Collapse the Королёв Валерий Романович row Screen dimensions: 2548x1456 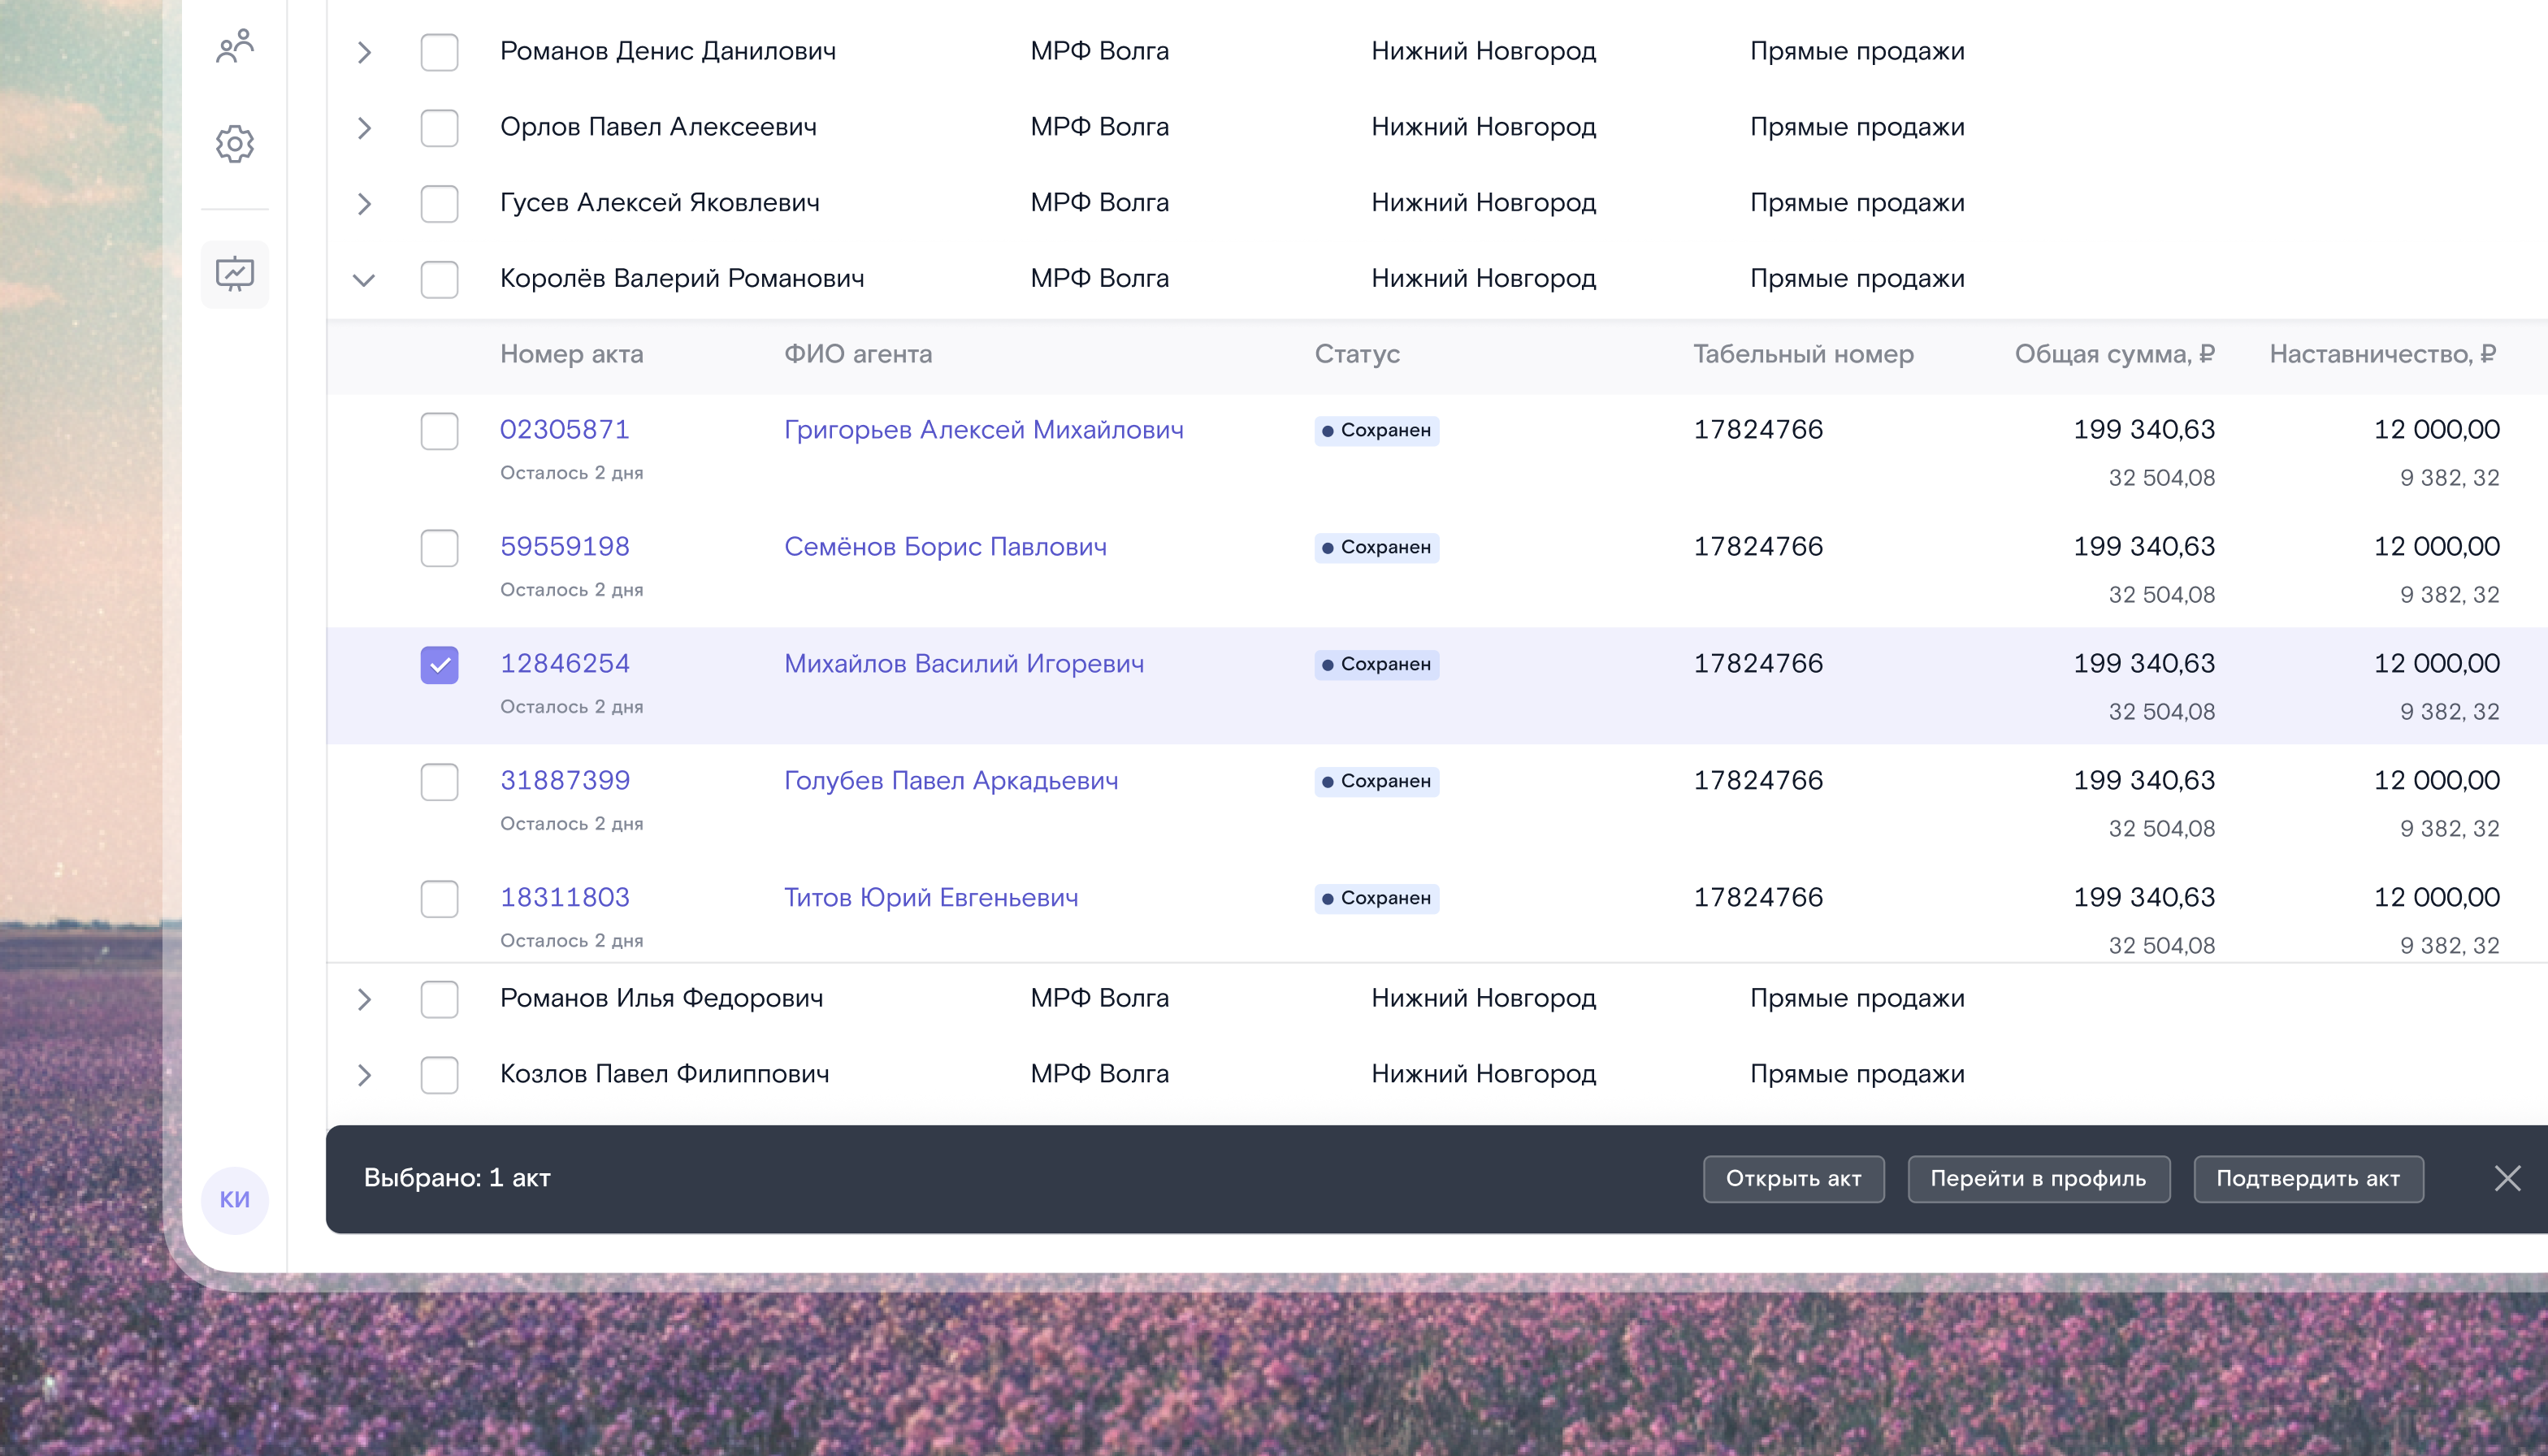pyautogui.click(x=364, y=280)
